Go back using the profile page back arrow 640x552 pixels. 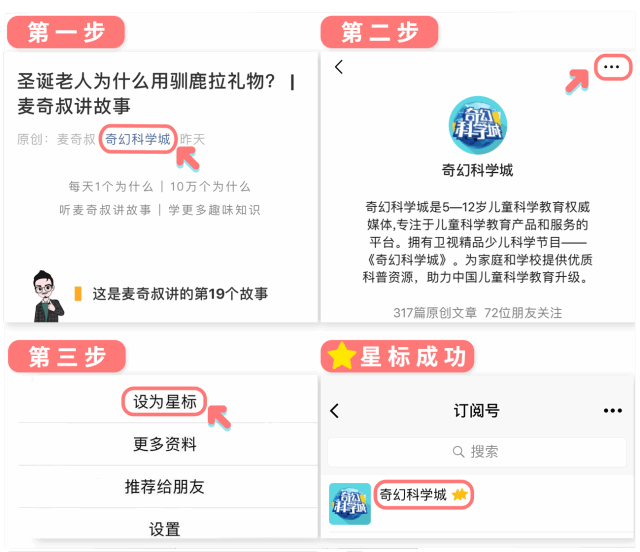339,67
